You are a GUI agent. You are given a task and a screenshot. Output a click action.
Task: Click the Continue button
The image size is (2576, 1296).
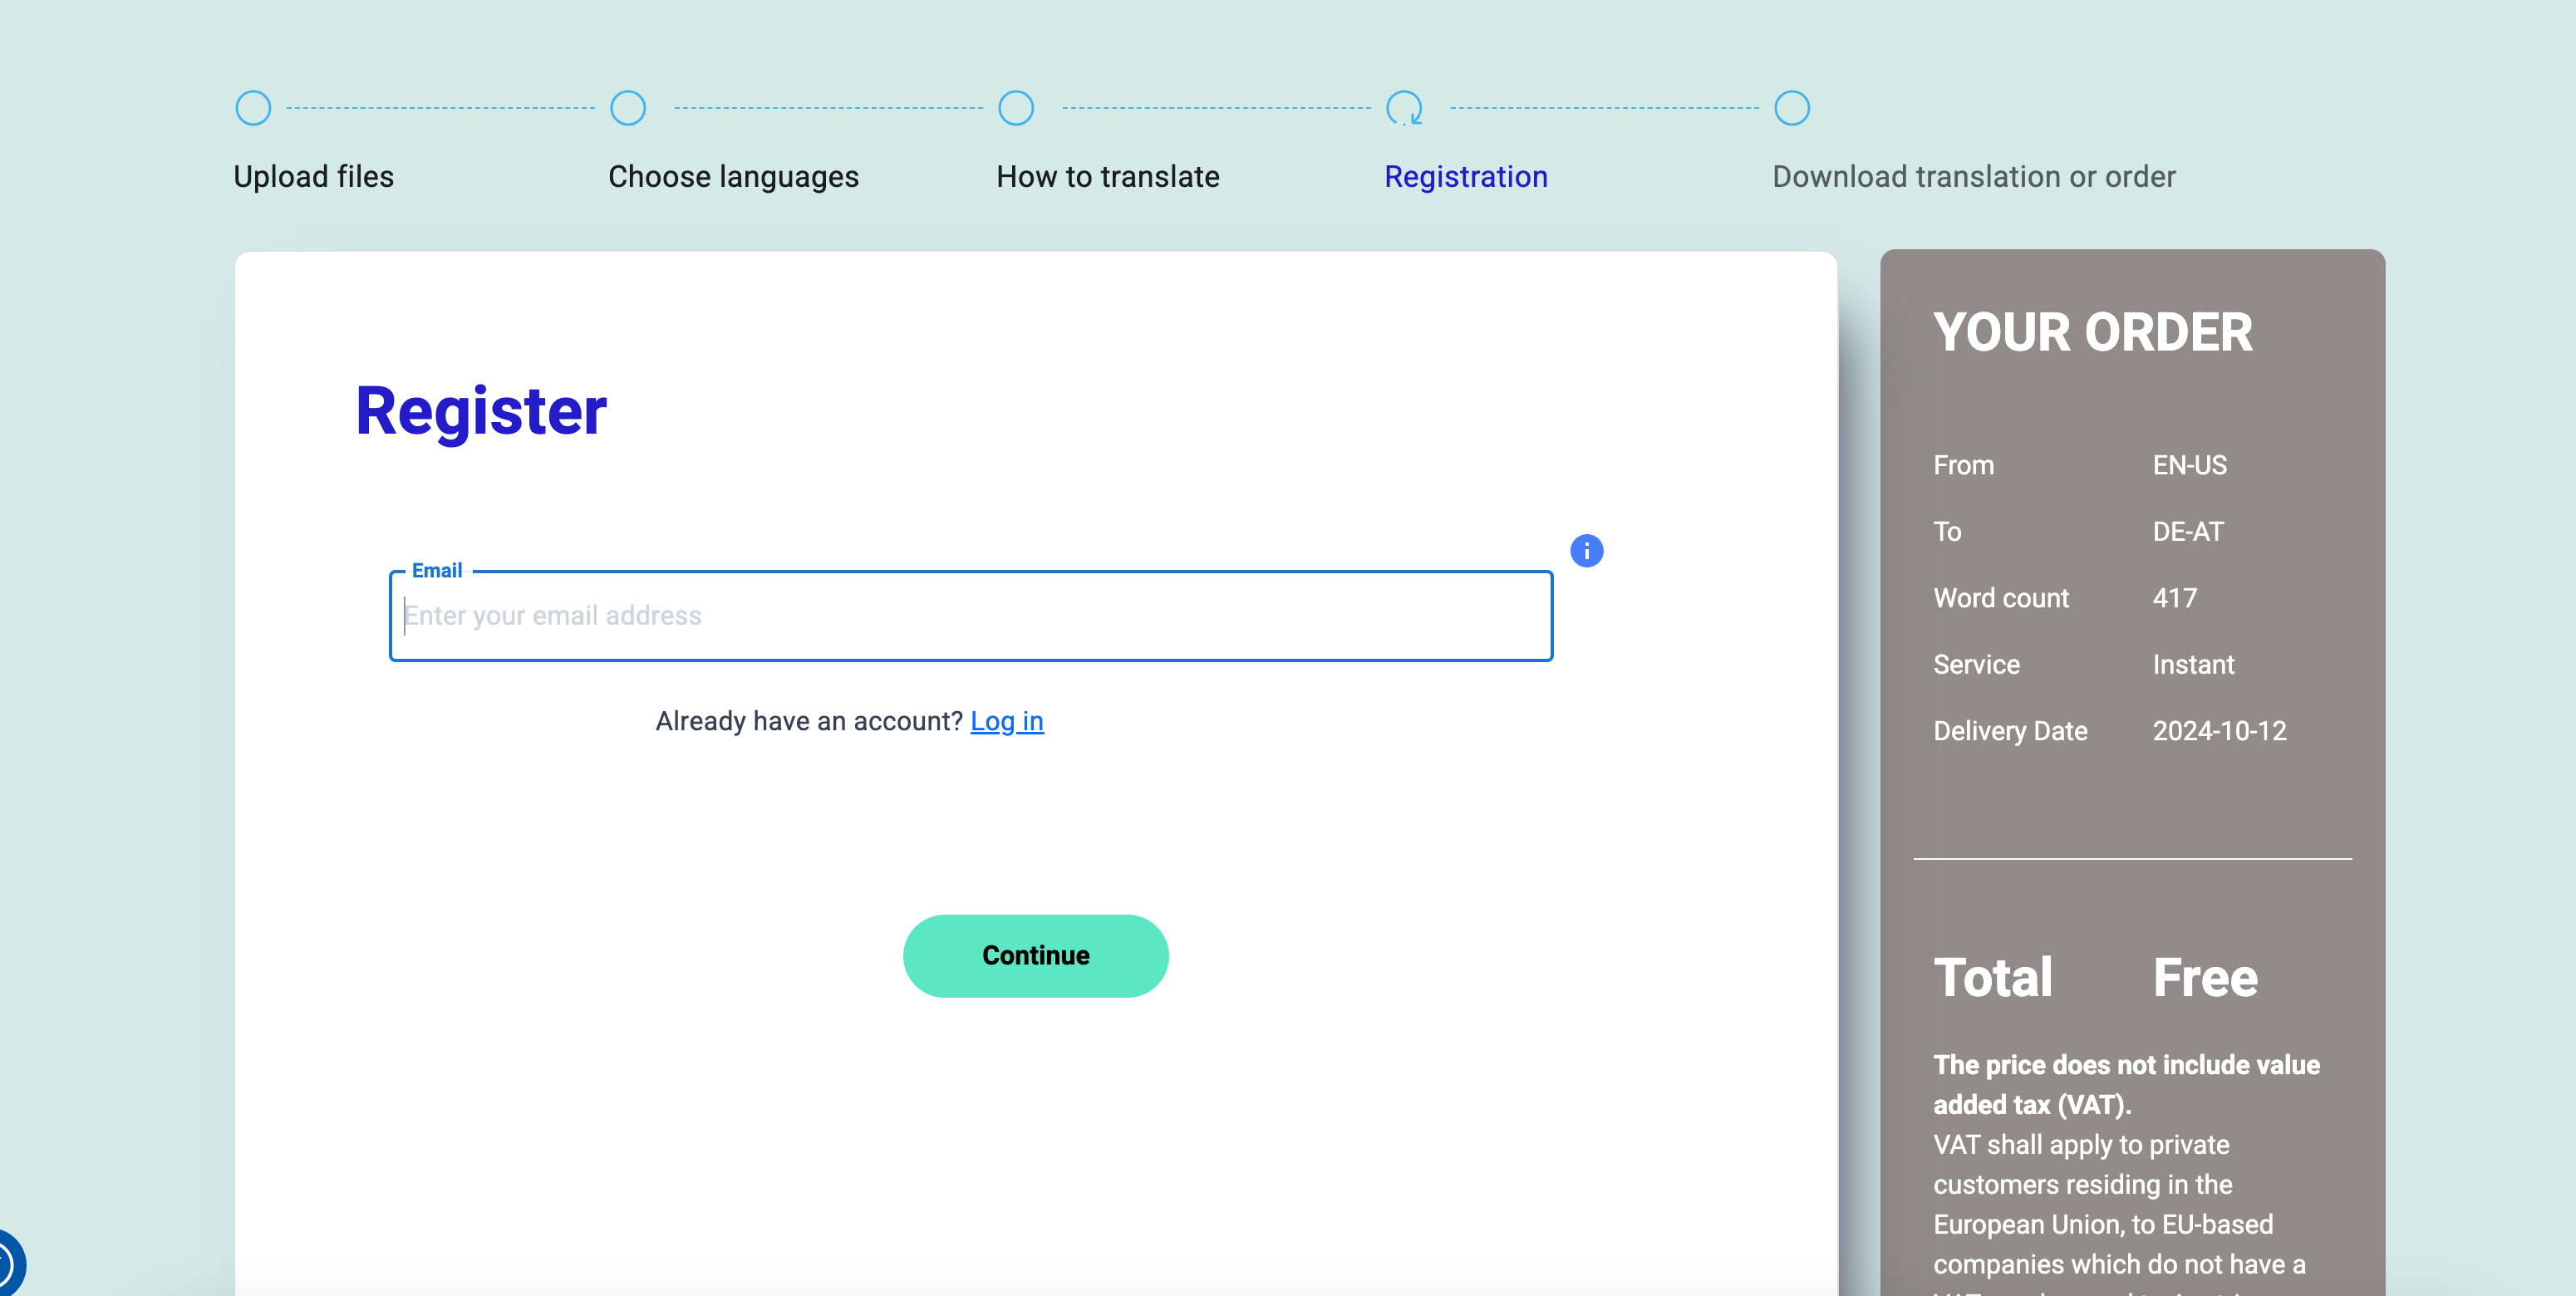pos(1035,955)
